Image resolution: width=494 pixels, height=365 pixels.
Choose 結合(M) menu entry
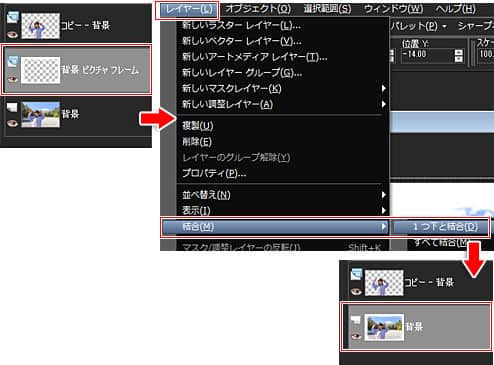[x=275, y=227]
